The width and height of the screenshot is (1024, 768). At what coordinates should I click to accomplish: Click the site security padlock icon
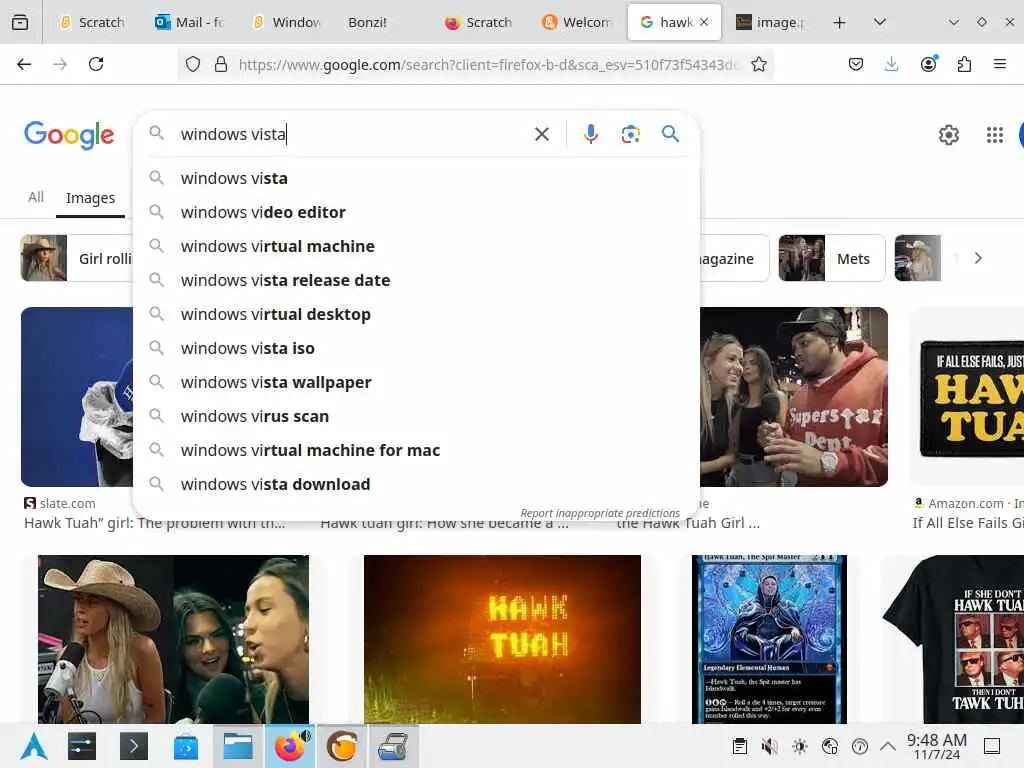pos(221,64)
